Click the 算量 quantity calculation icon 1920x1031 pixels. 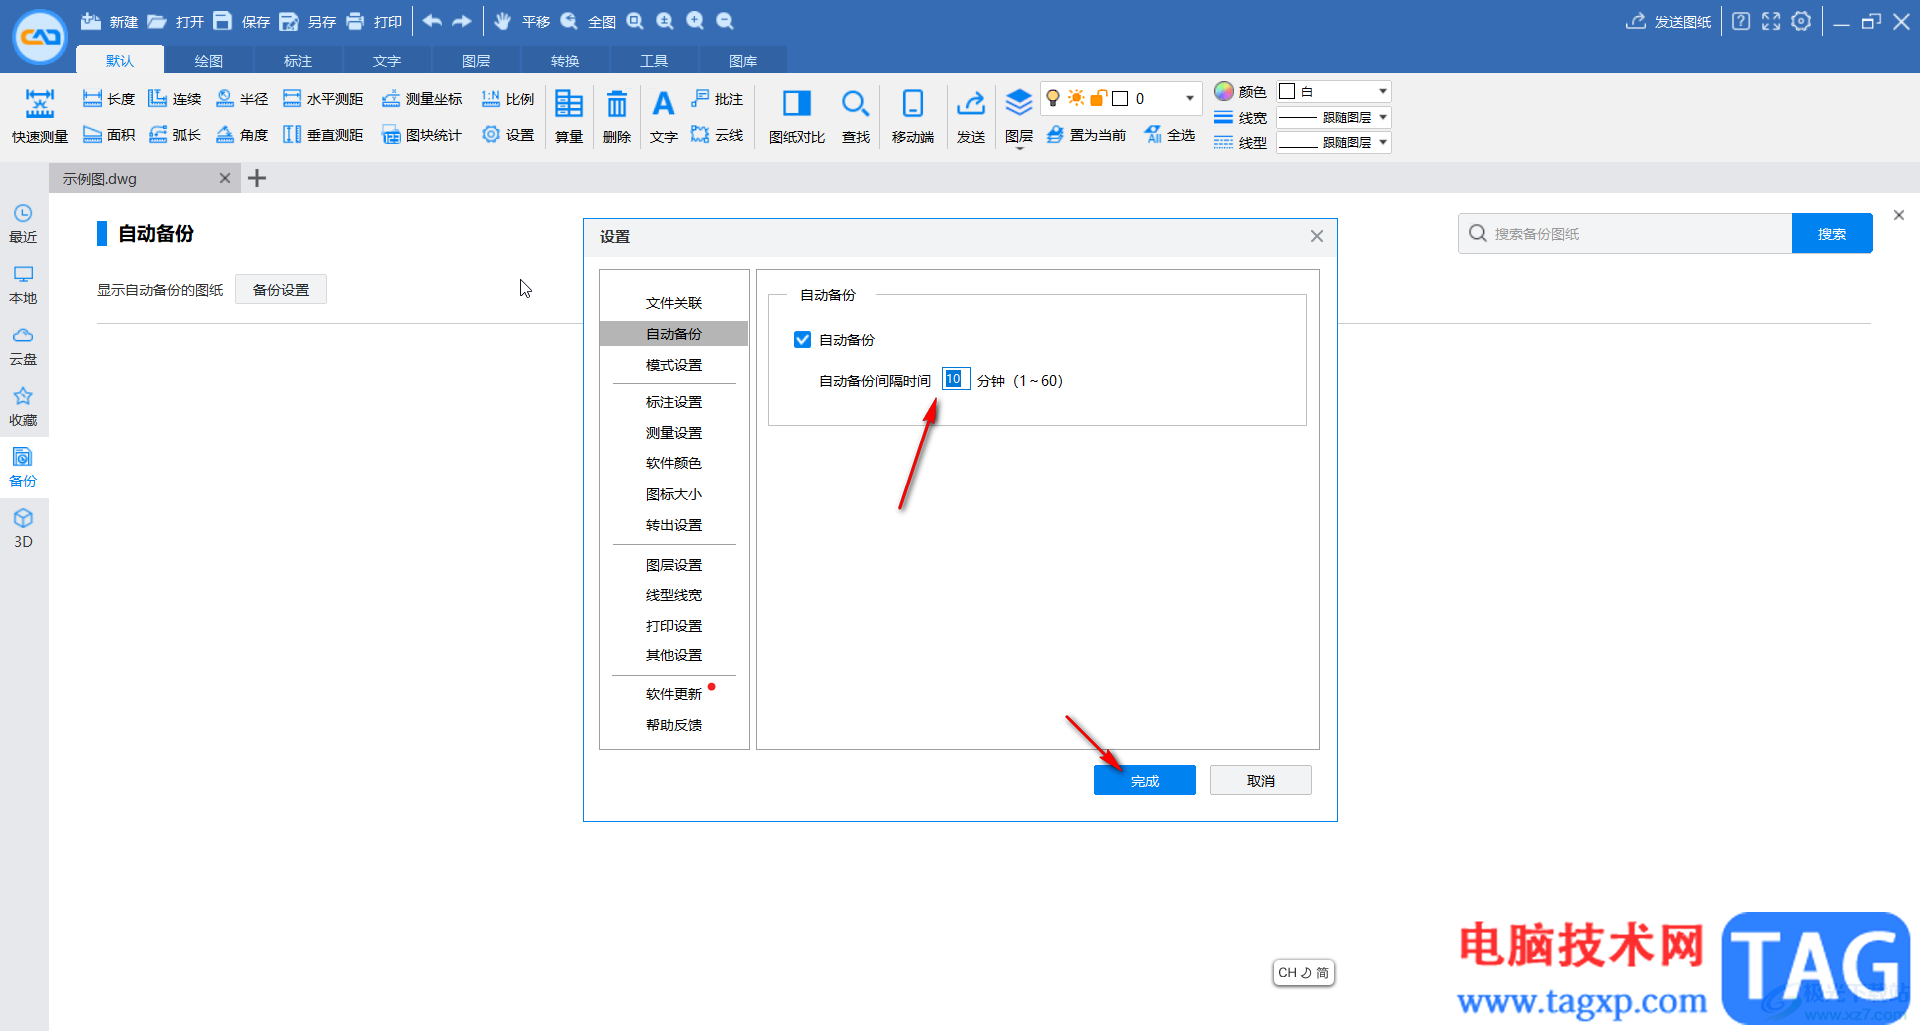pyautogui.click(x=569, y=116)
